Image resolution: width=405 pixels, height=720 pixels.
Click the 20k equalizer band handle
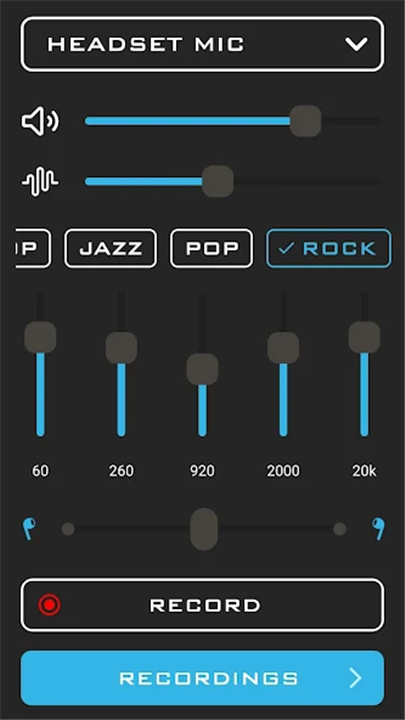pos(365,338)
